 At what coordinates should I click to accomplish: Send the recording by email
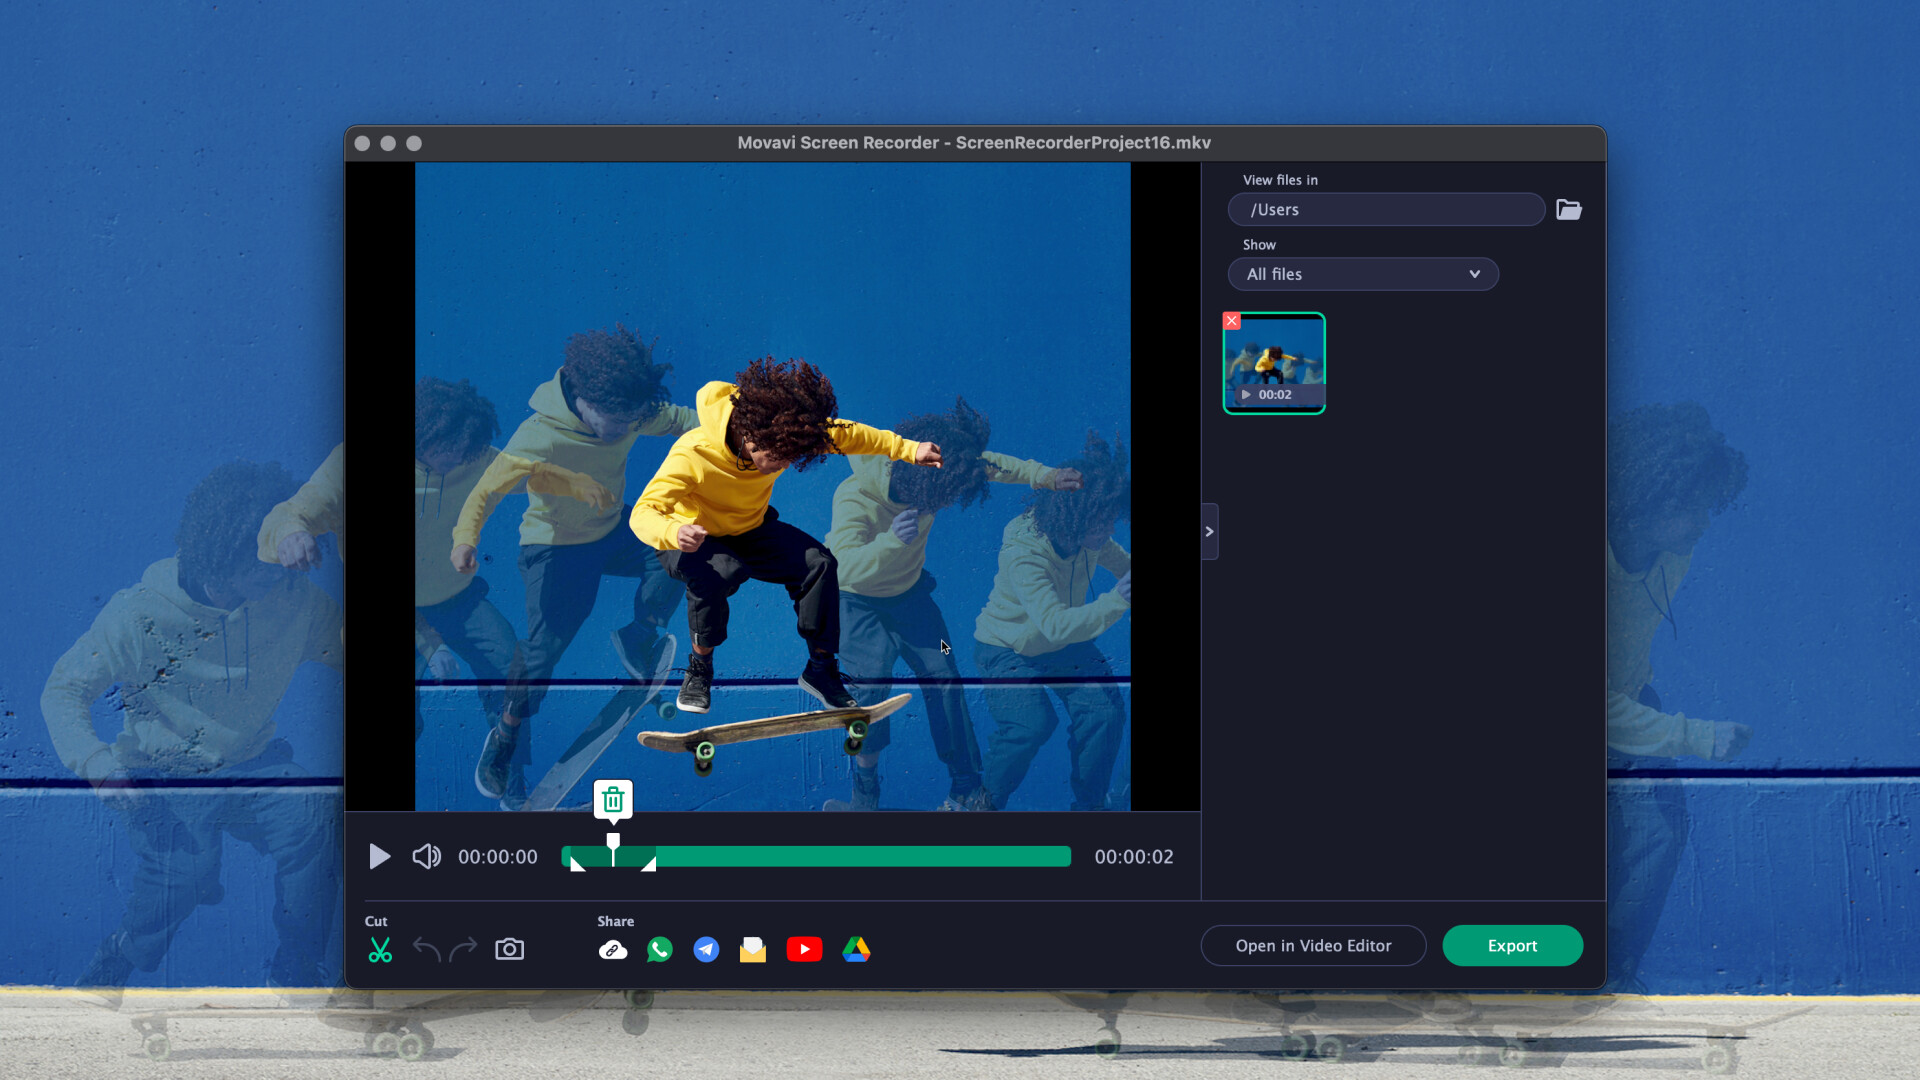pos(753,950)
